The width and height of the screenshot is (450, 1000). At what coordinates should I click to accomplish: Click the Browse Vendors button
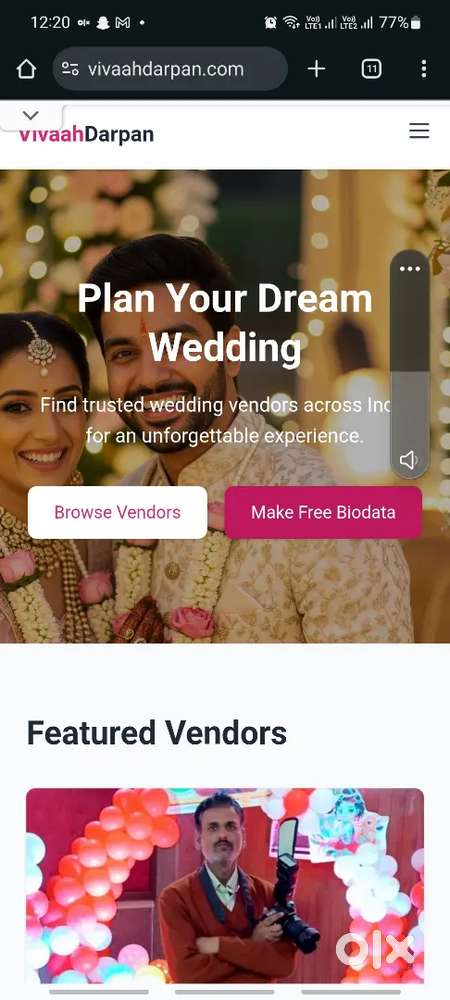117,512
